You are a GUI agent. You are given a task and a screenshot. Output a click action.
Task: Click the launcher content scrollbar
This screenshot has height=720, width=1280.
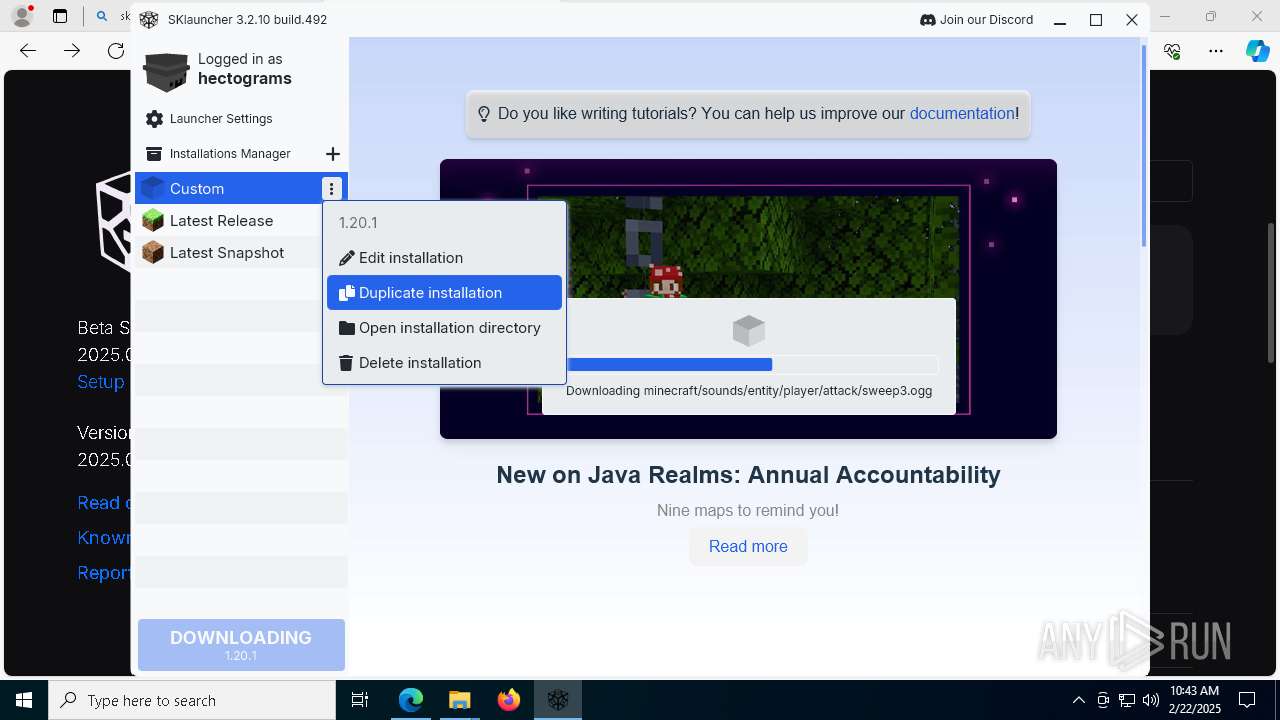[1145, 145]
